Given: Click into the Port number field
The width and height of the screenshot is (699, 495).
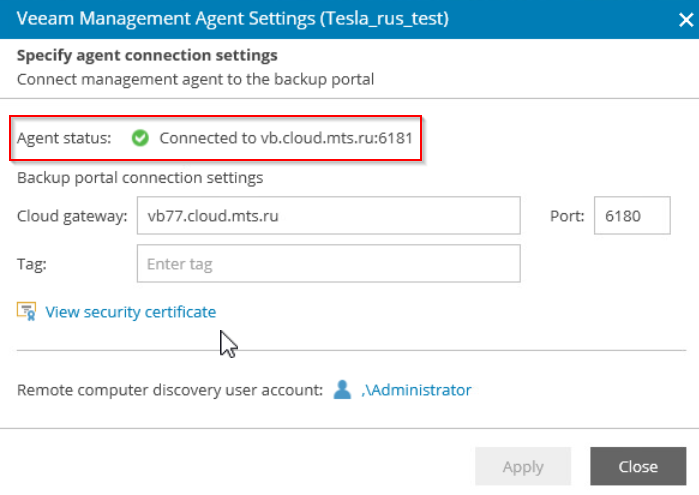Looking at the screenshot, I should click(631, 215).
